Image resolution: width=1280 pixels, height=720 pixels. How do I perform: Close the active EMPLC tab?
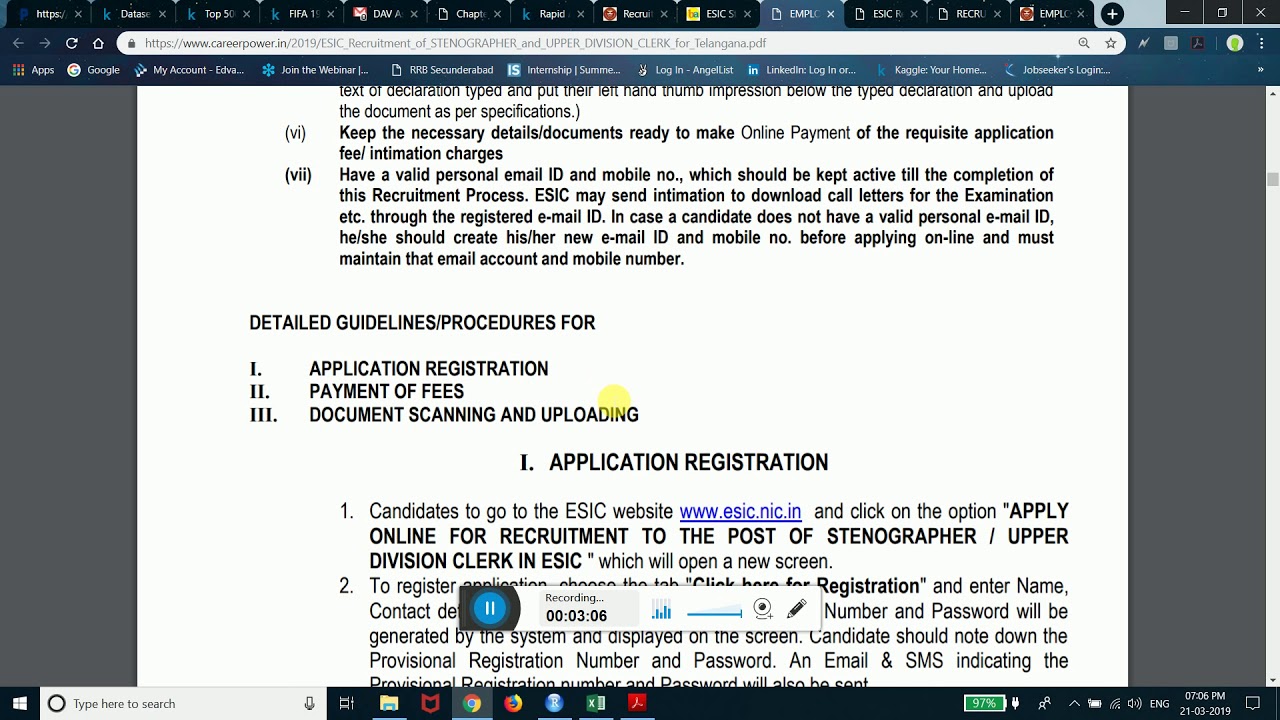point(830,14)
